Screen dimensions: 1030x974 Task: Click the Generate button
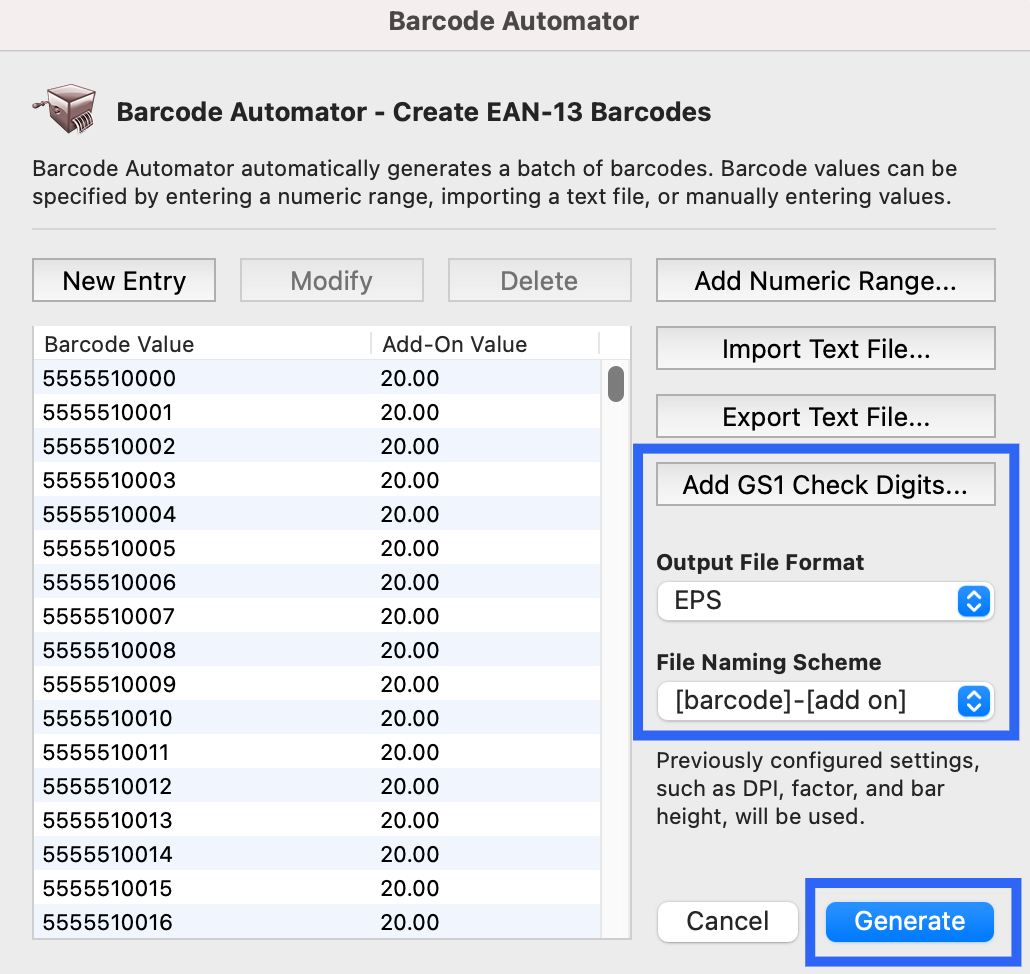(x=910, y=921)
